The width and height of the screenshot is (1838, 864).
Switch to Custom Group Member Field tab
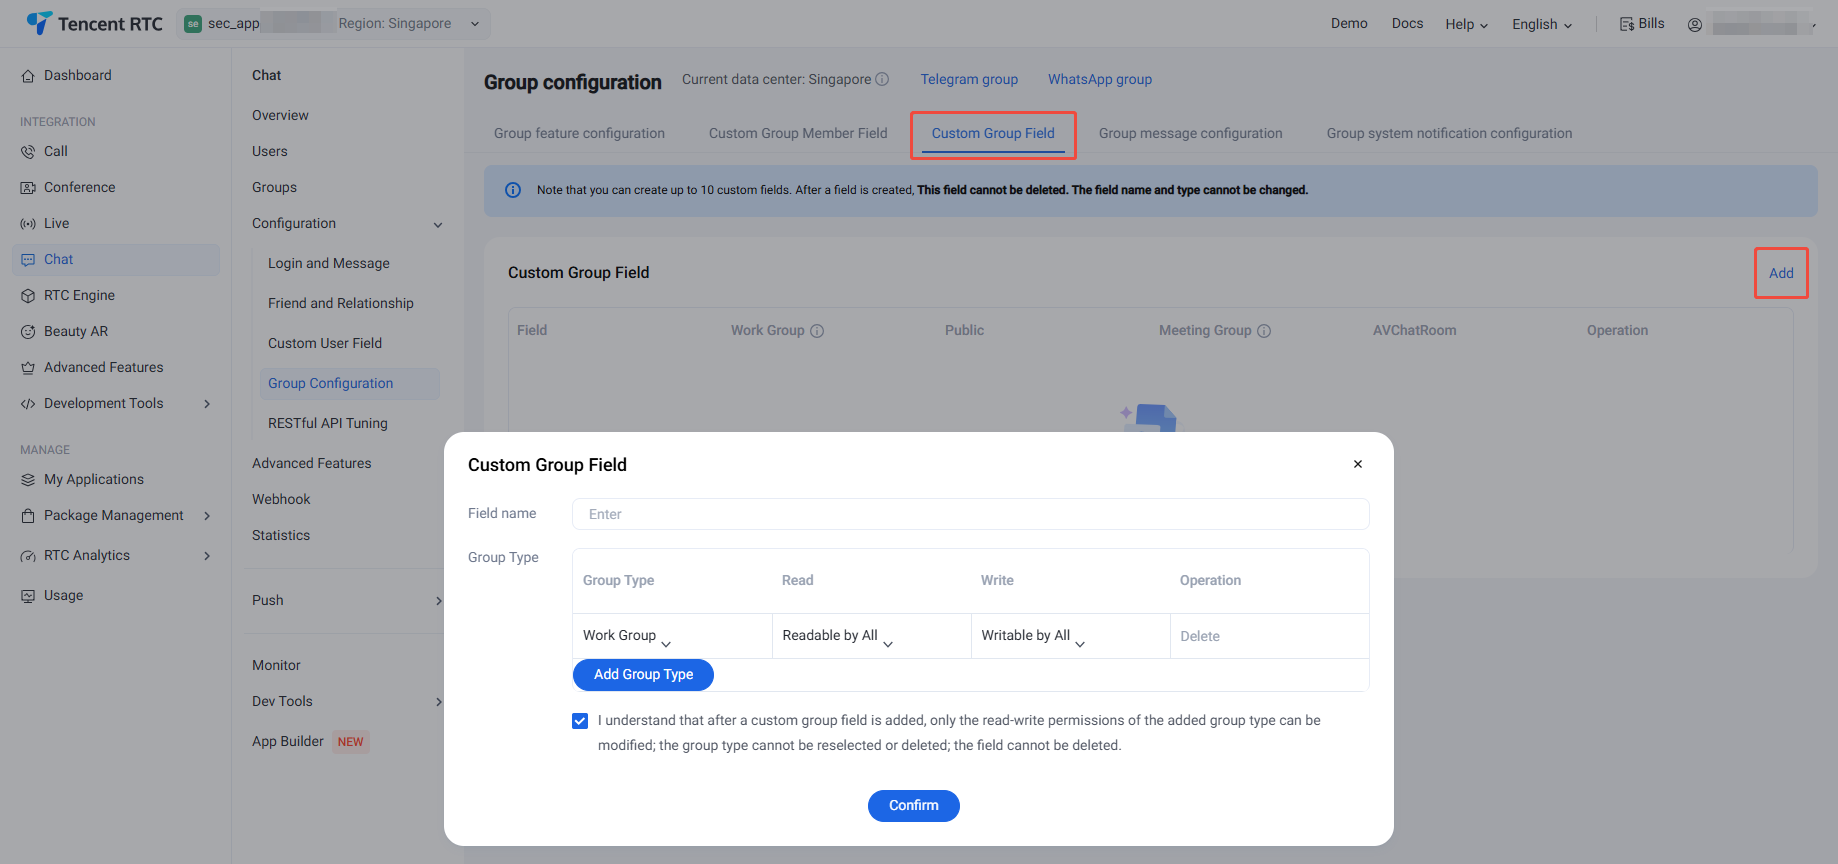pos(798,134)
